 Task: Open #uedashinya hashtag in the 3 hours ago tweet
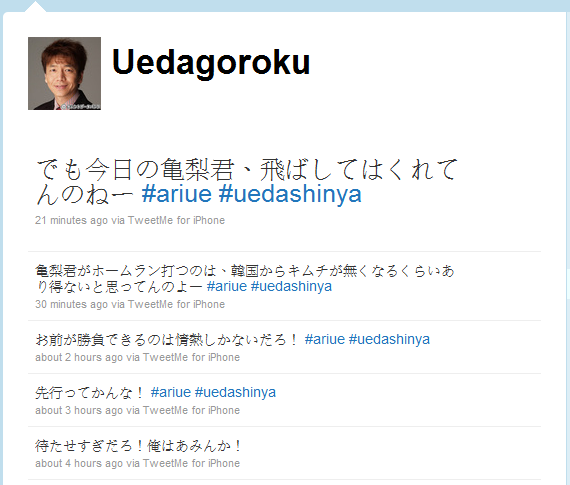click(235, 392)
